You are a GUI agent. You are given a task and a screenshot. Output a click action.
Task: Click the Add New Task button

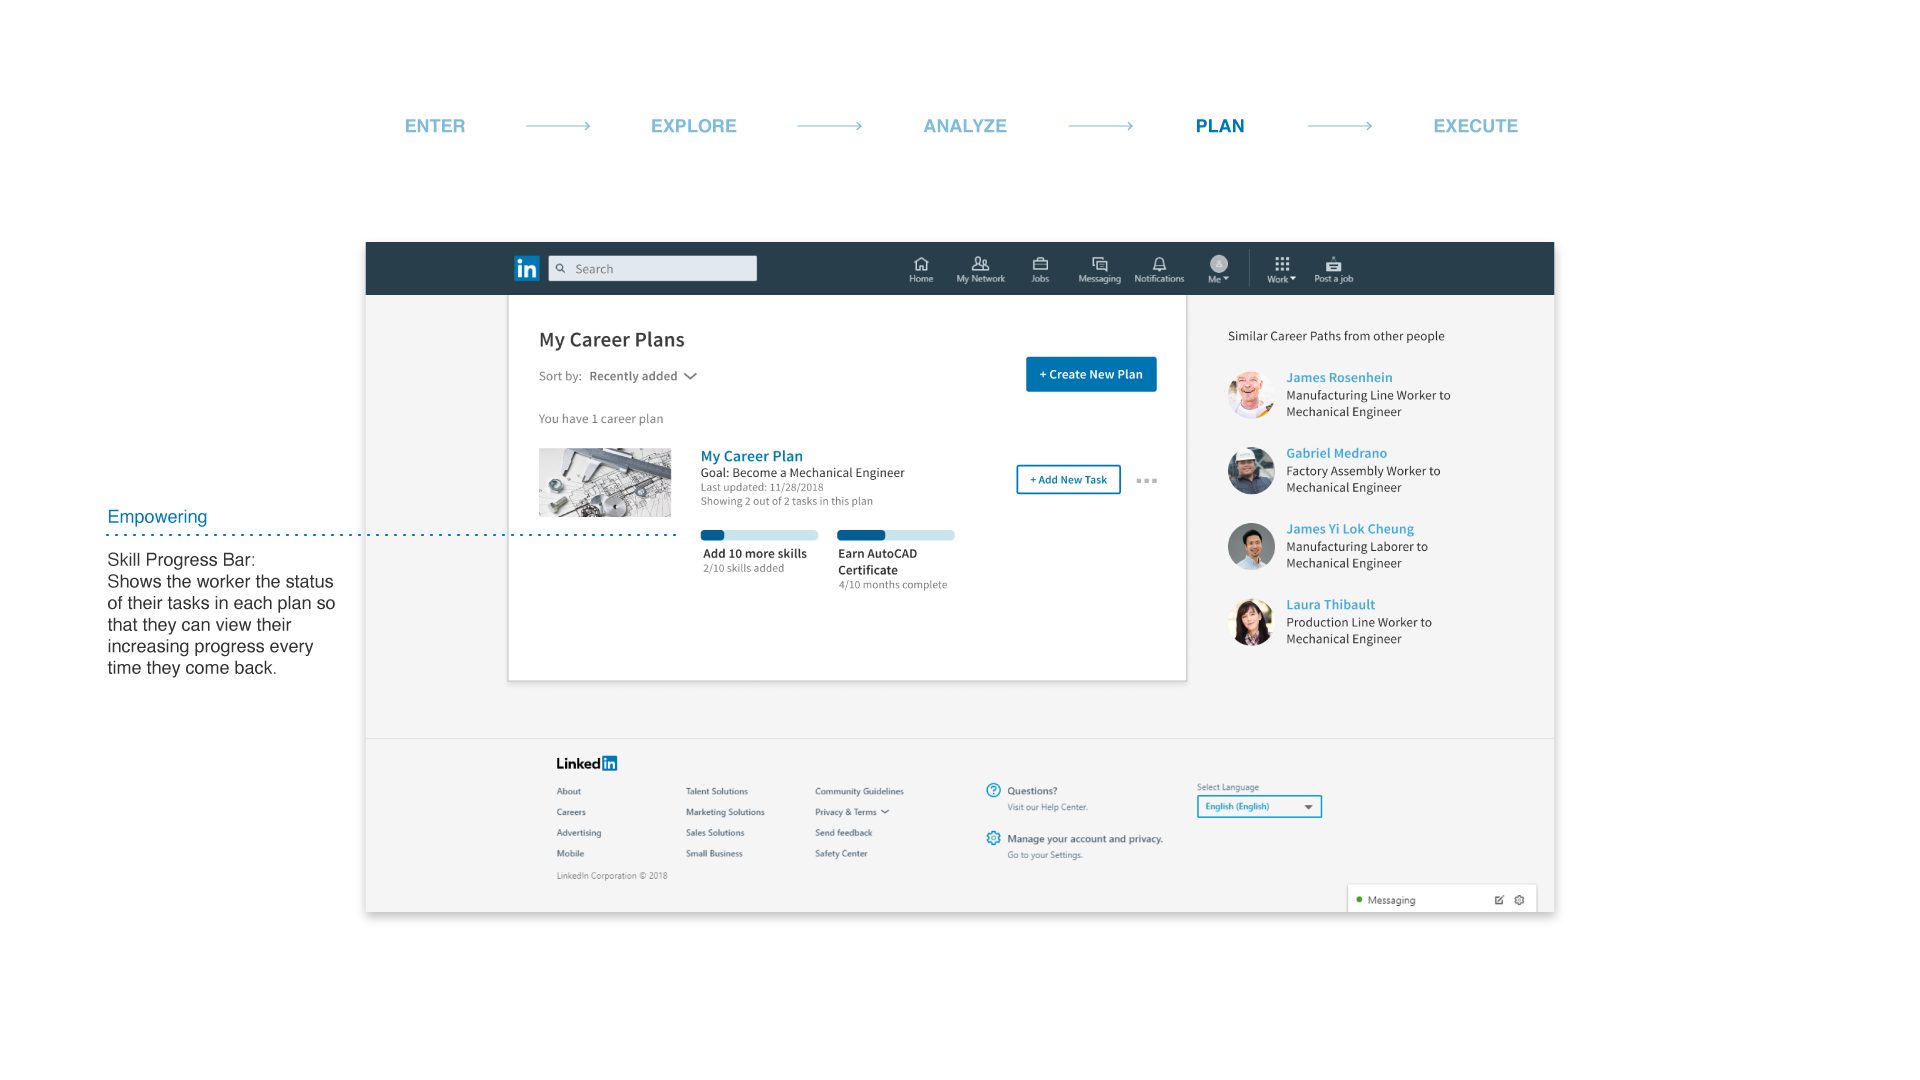1068,480
